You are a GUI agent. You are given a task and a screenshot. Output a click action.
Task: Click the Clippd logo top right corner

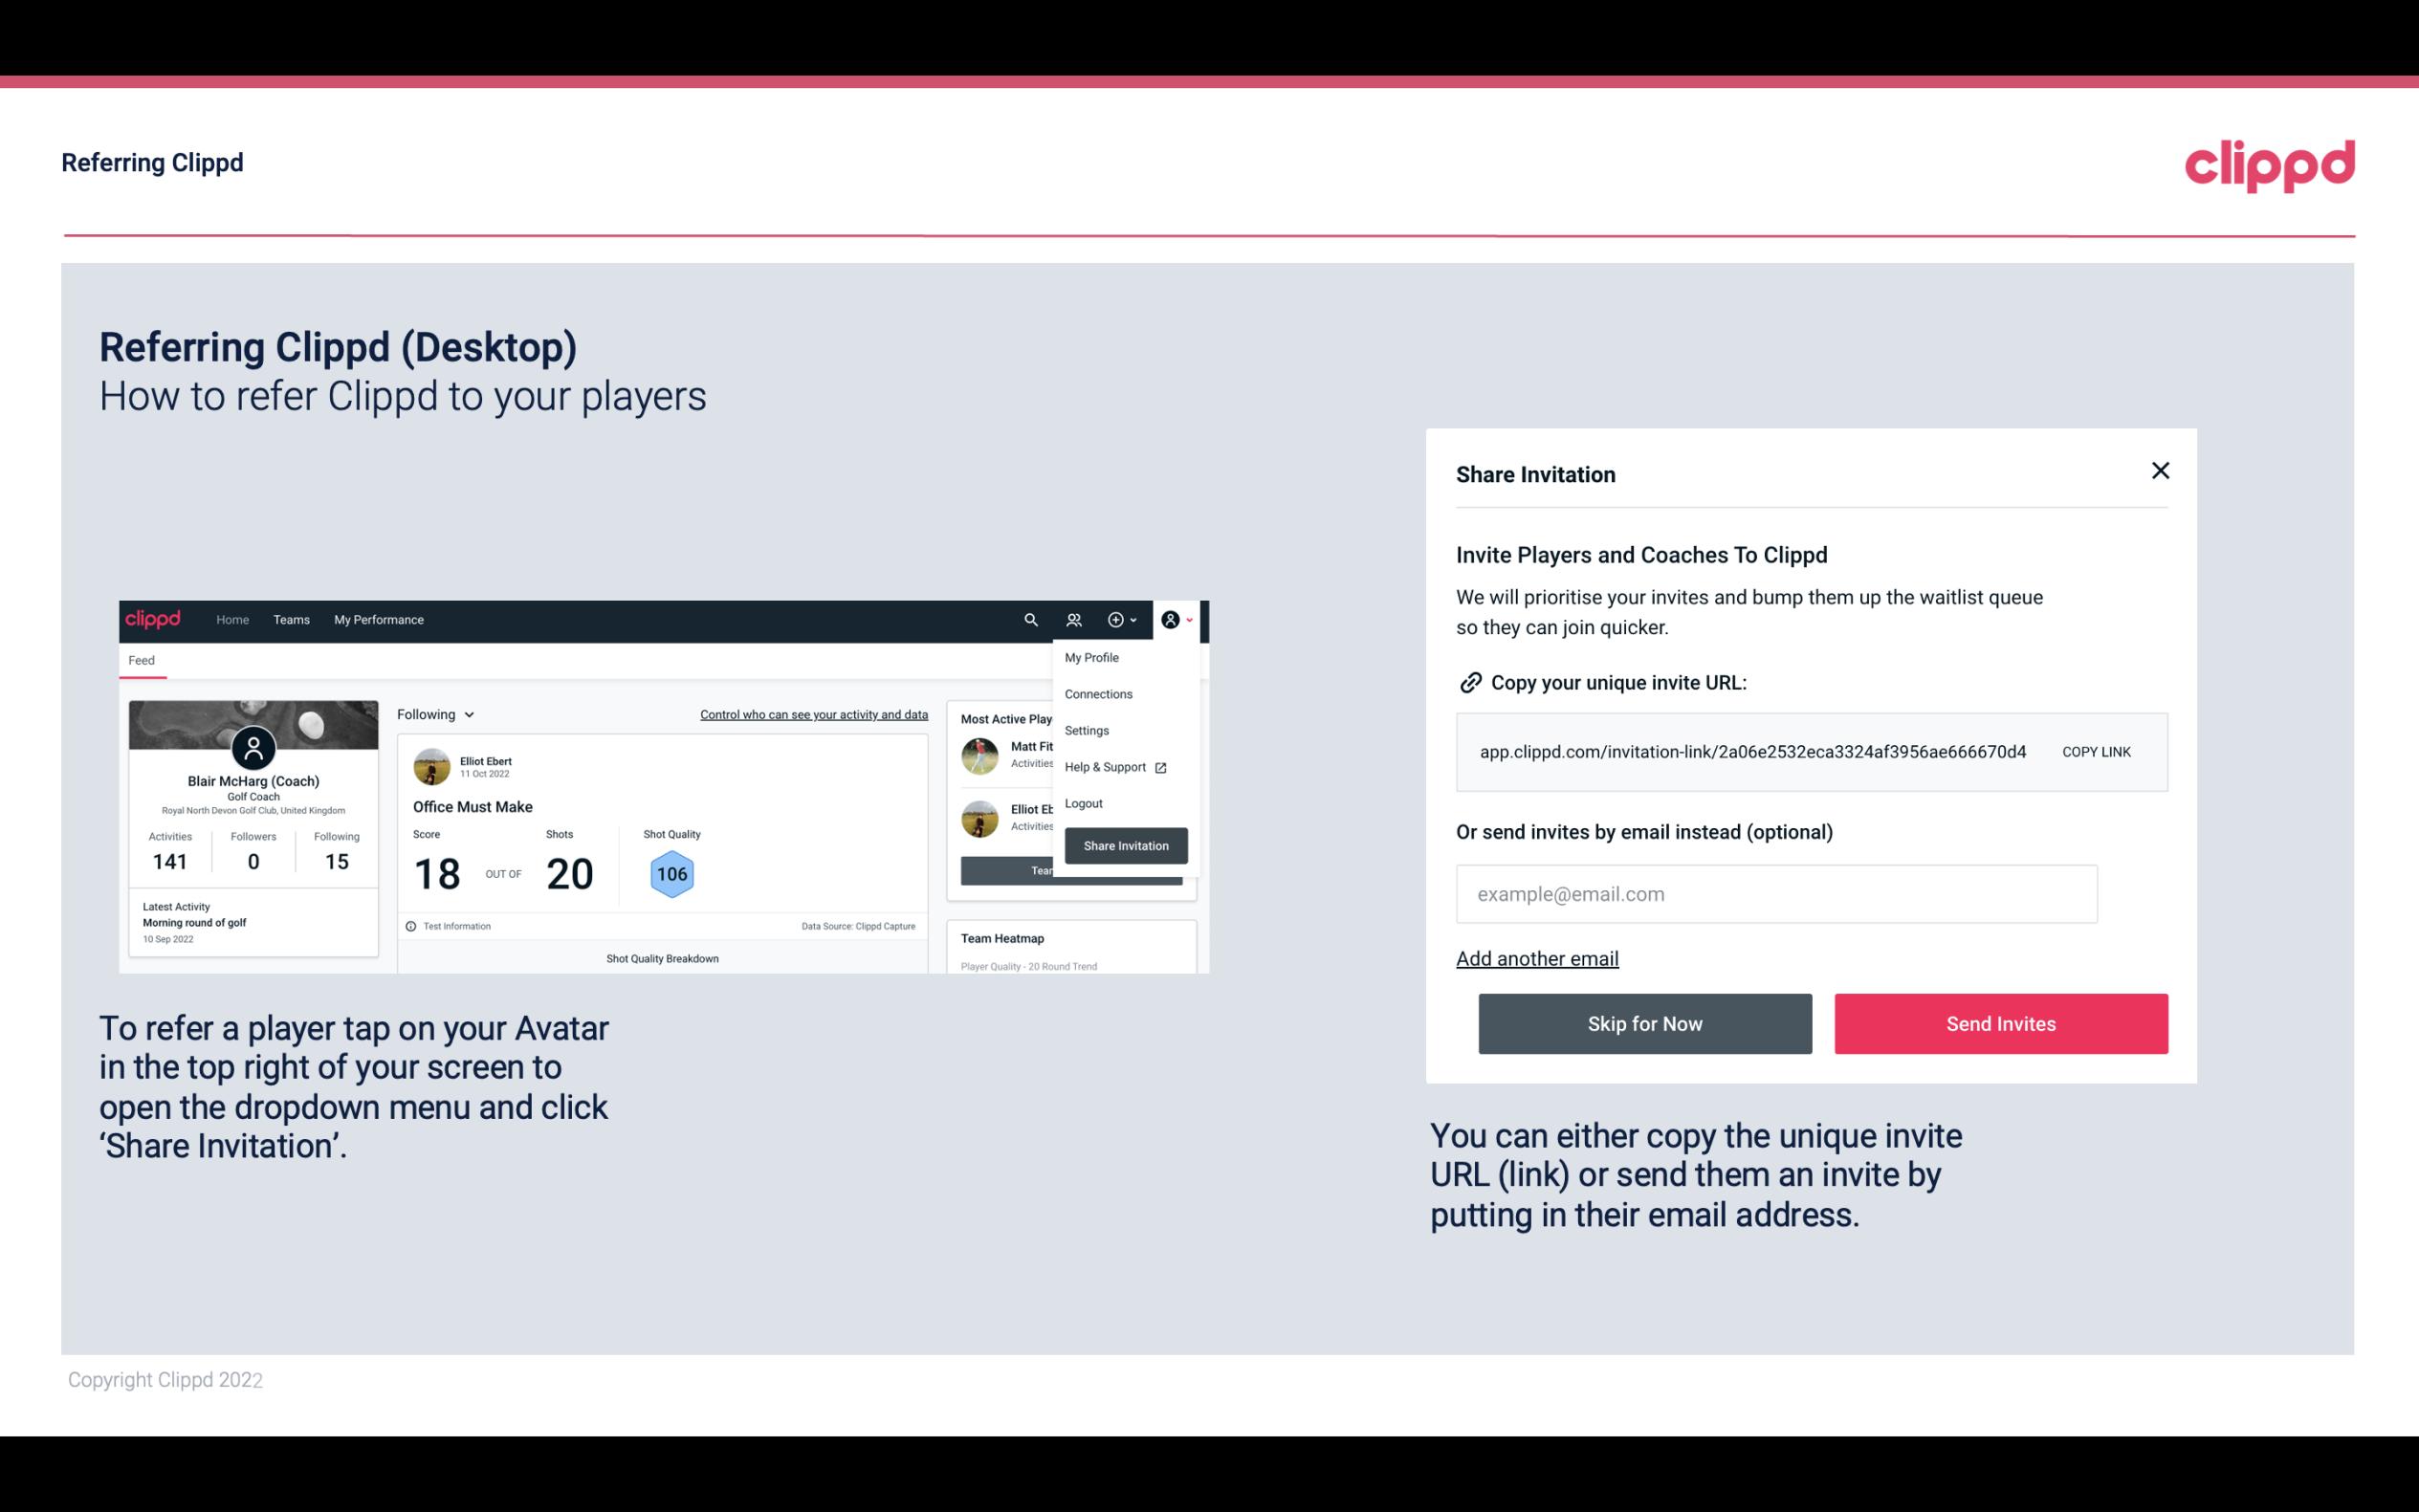tap(2271, 164)
